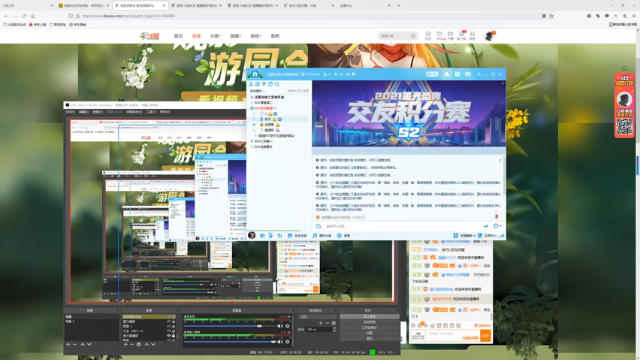Open source properties gear in OBS Sources panel

[139, 344]
